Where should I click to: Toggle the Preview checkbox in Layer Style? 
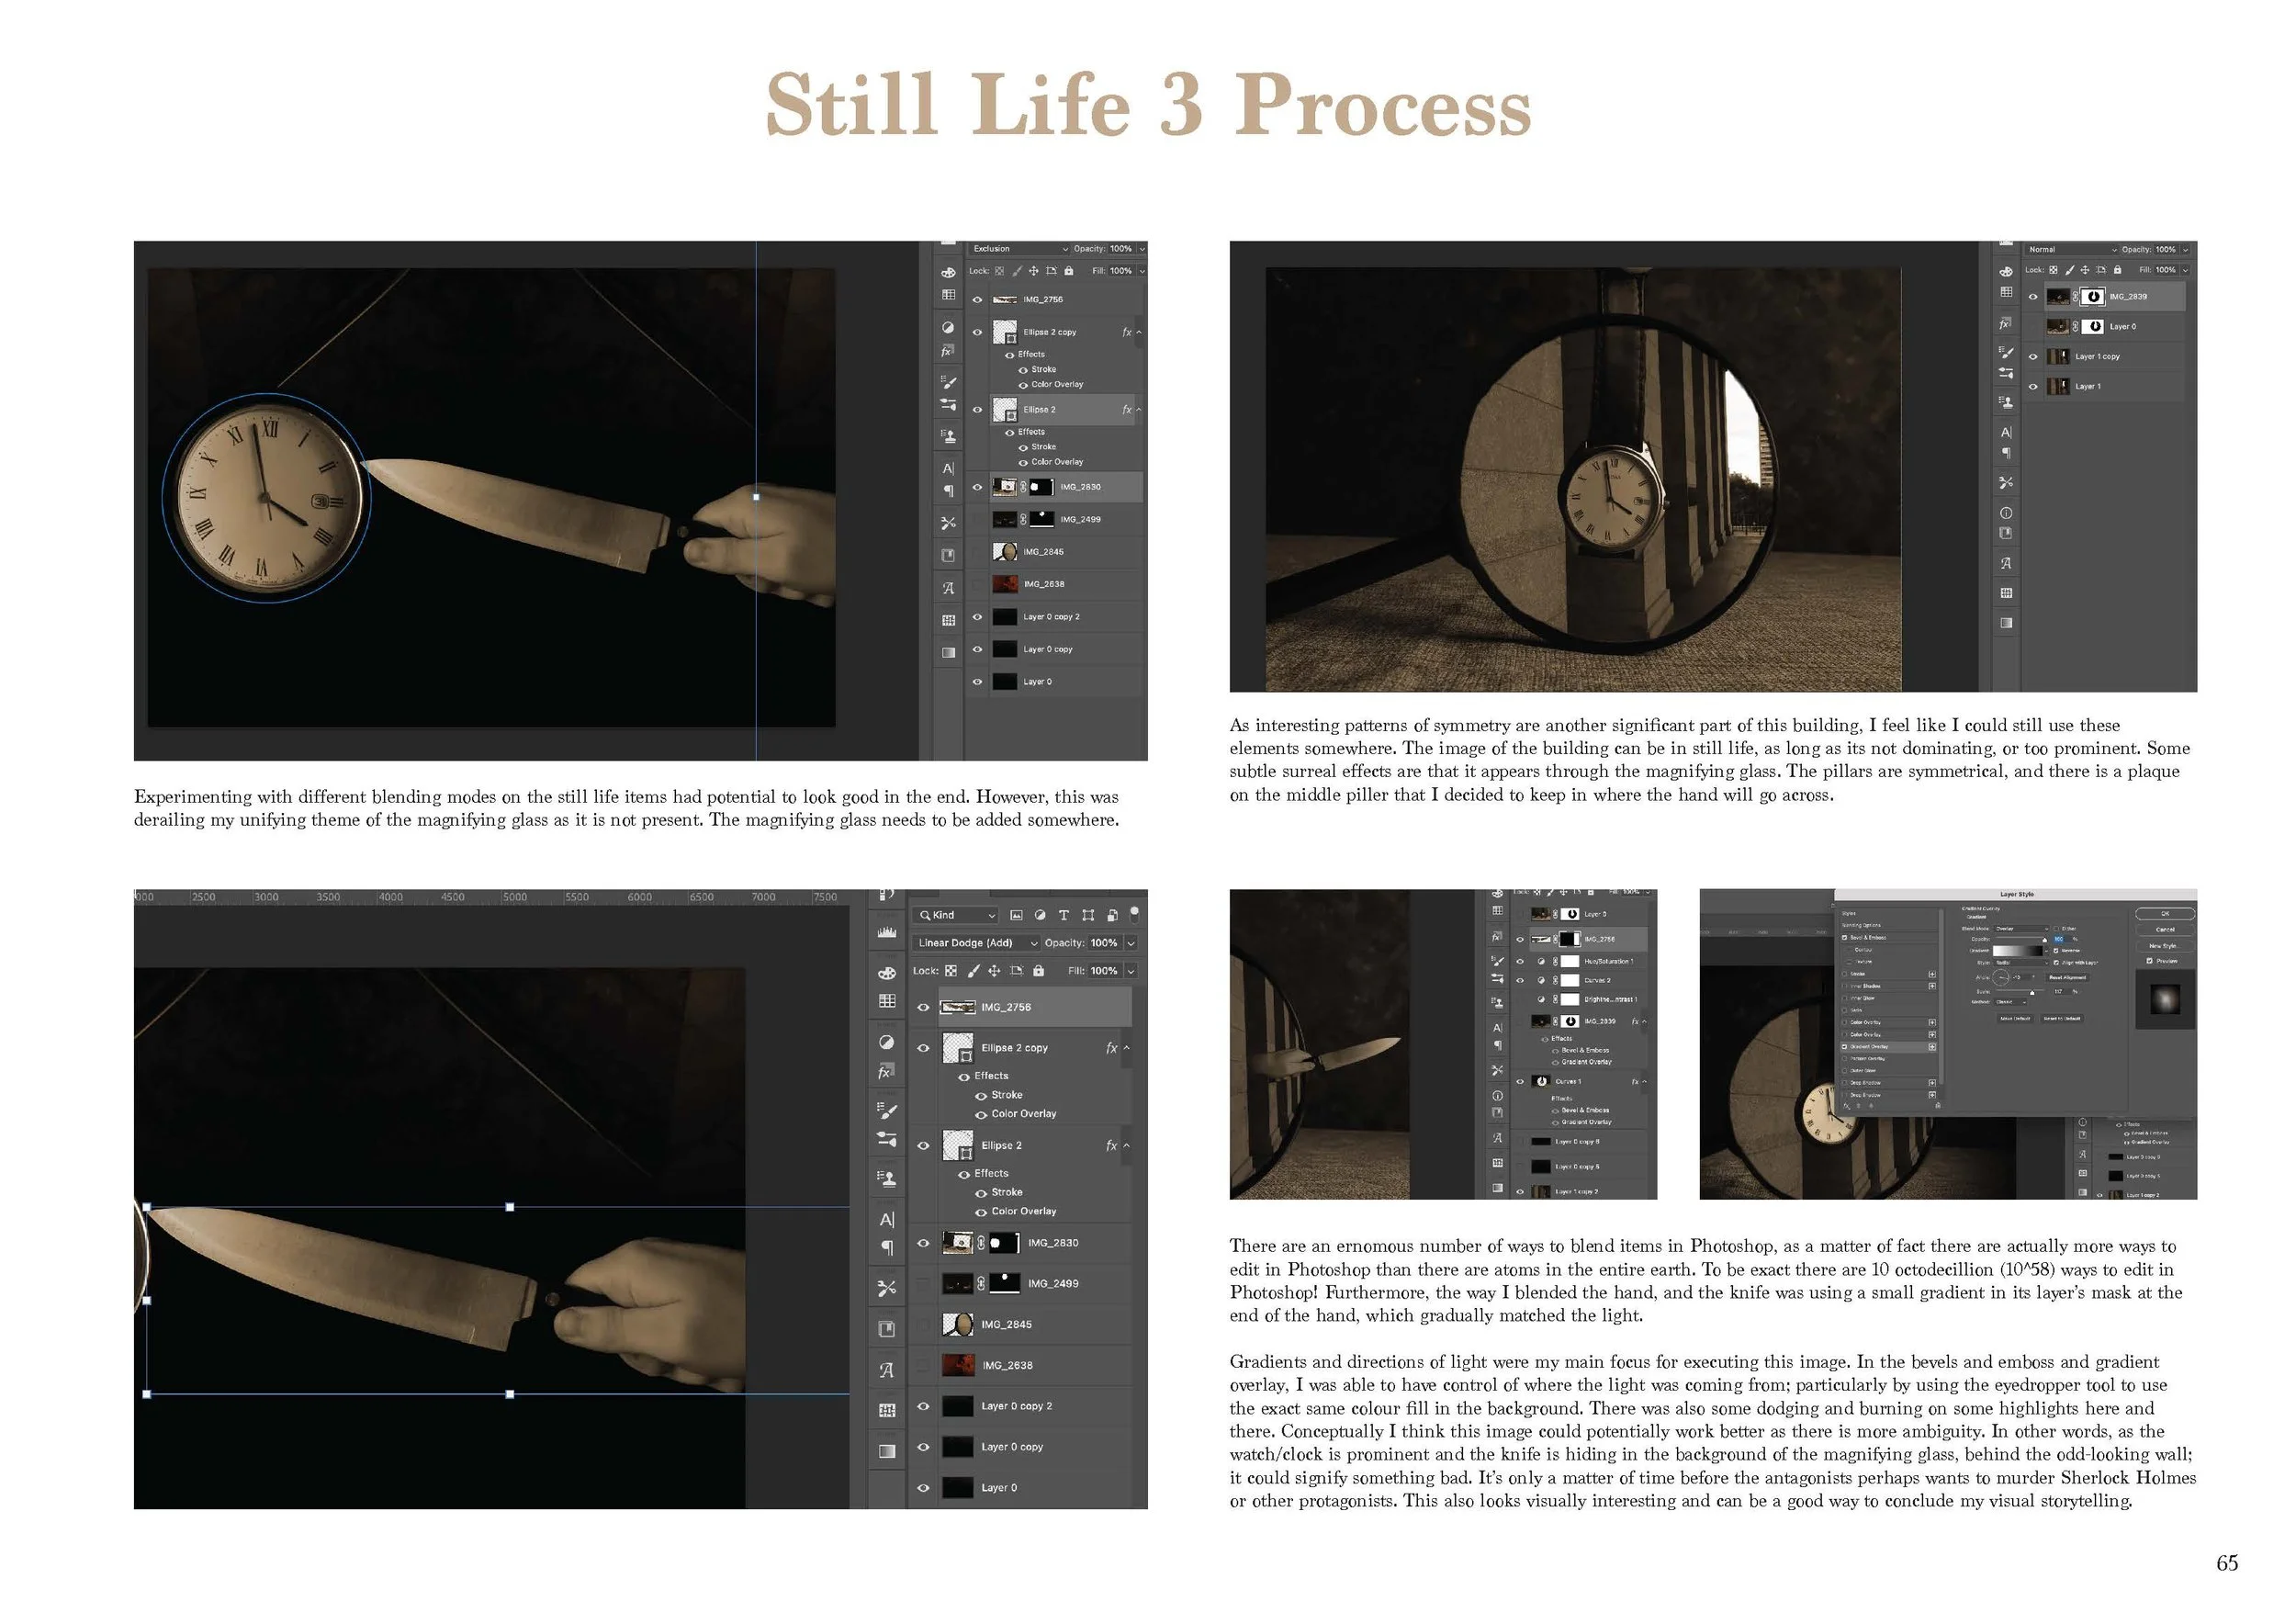pyautogui.click(x=2150, y=961)
